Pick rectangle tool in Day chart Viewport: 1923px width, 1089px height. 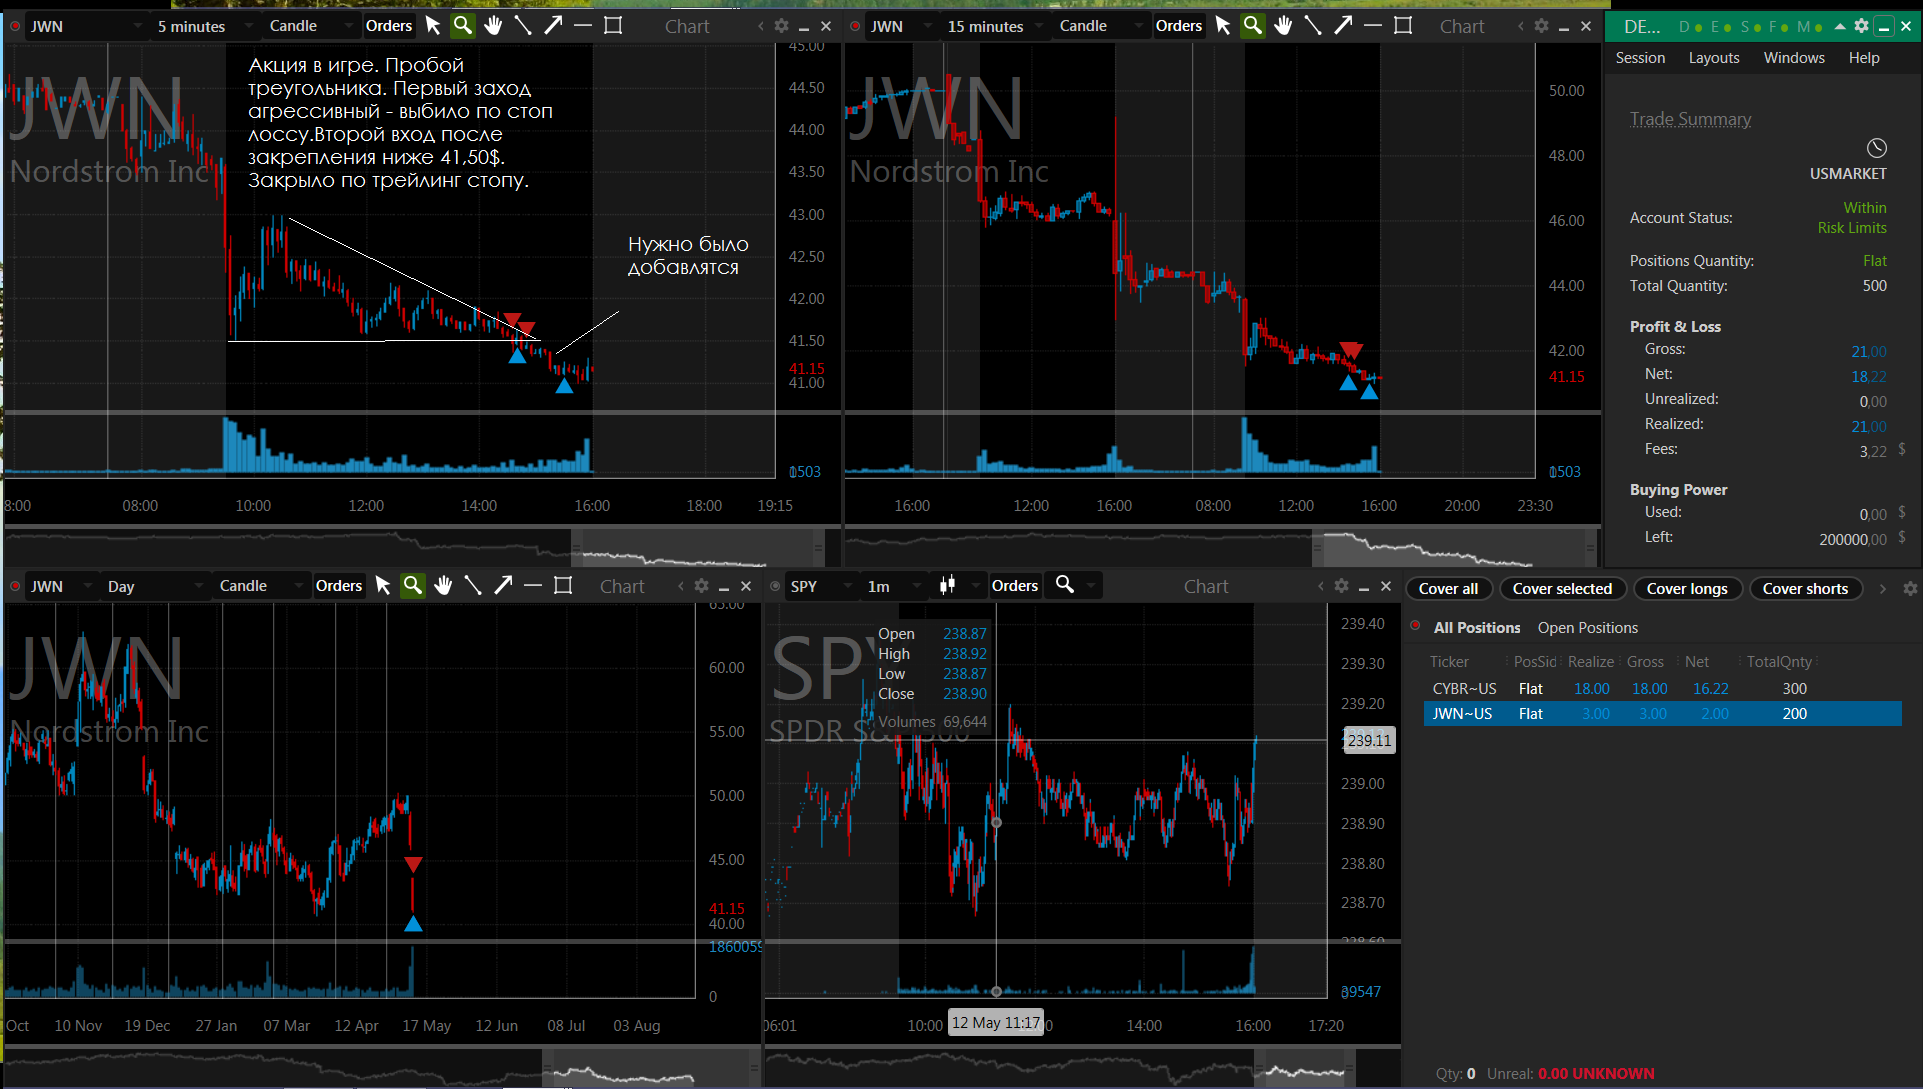tap(563, 586)
